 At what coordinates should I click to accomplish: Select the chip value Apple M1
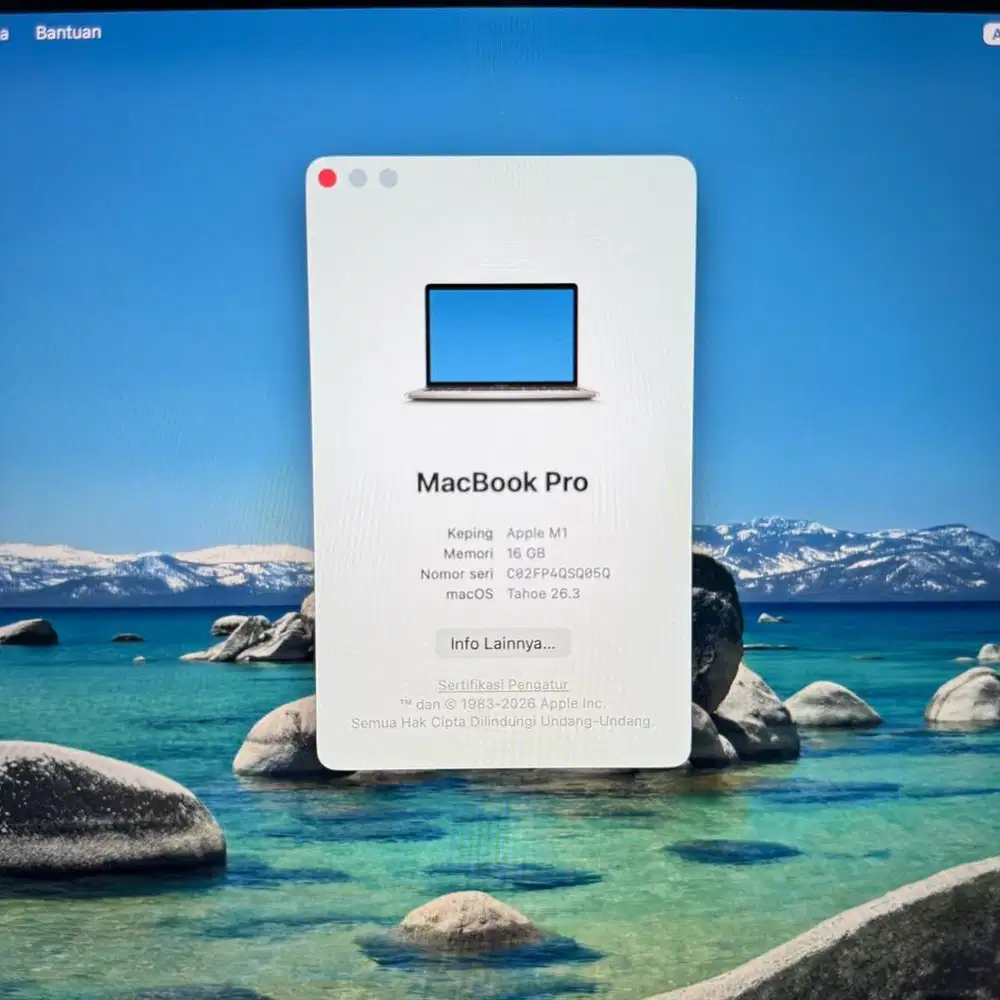537,533
